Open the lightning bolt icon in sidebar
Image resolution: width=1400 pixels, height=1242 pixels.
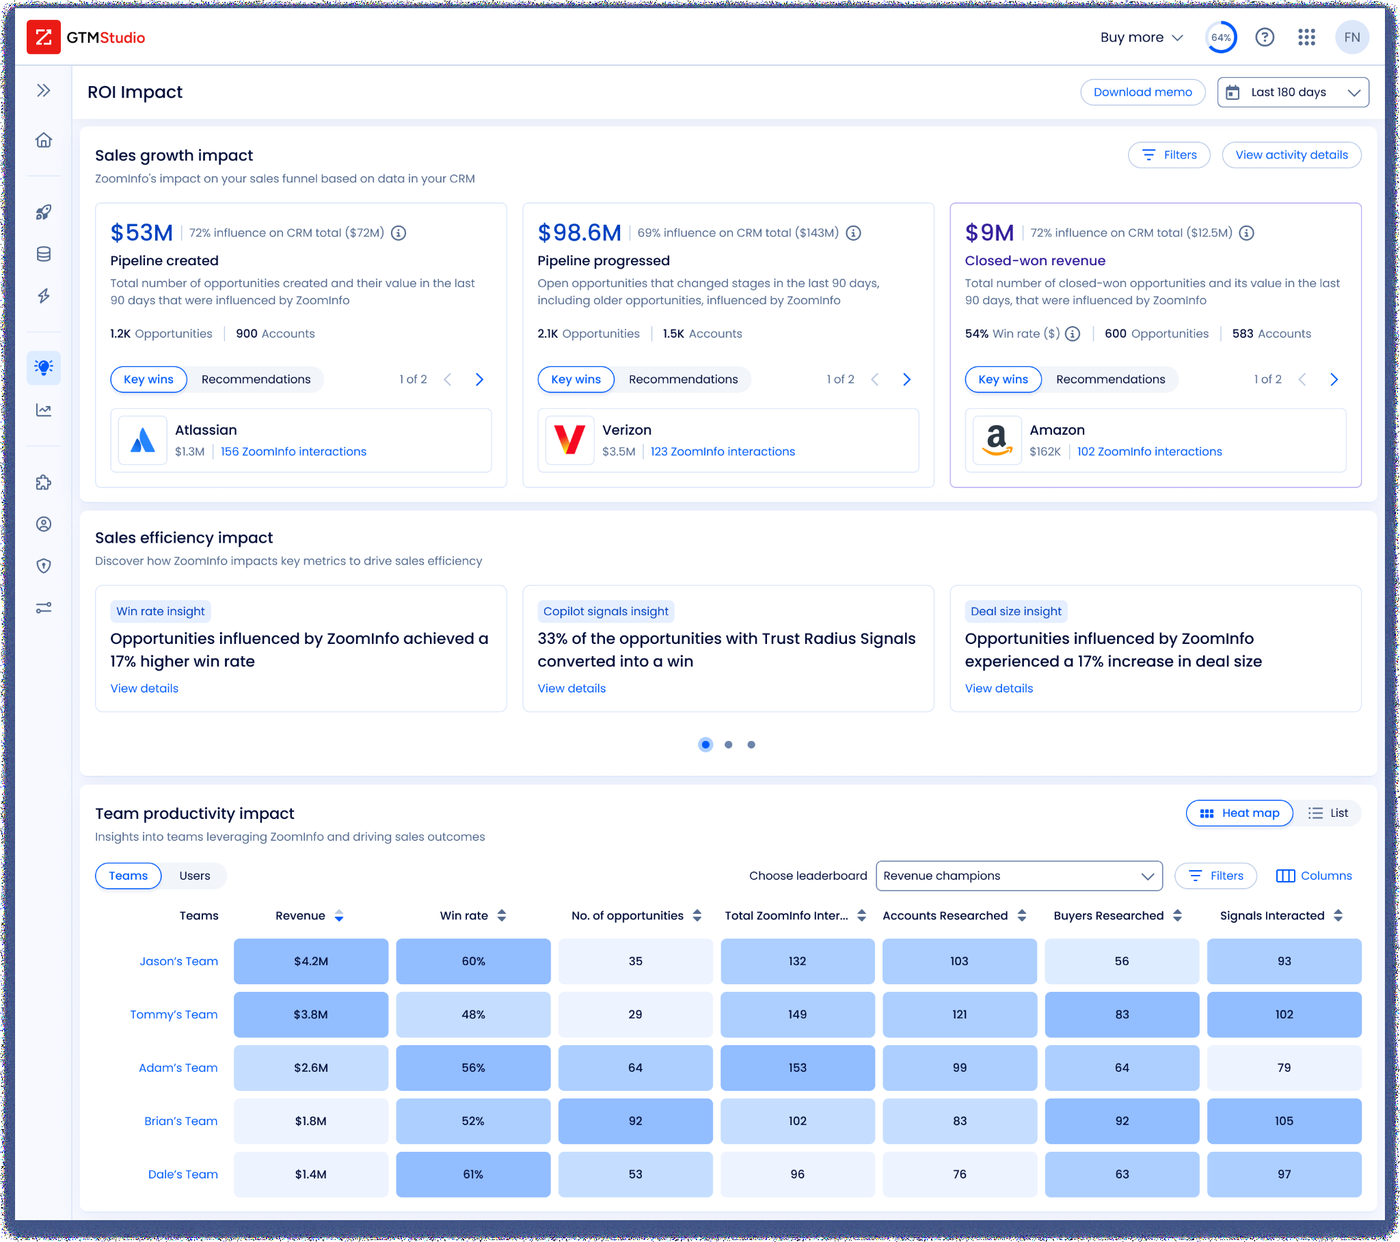click(43, 296)
